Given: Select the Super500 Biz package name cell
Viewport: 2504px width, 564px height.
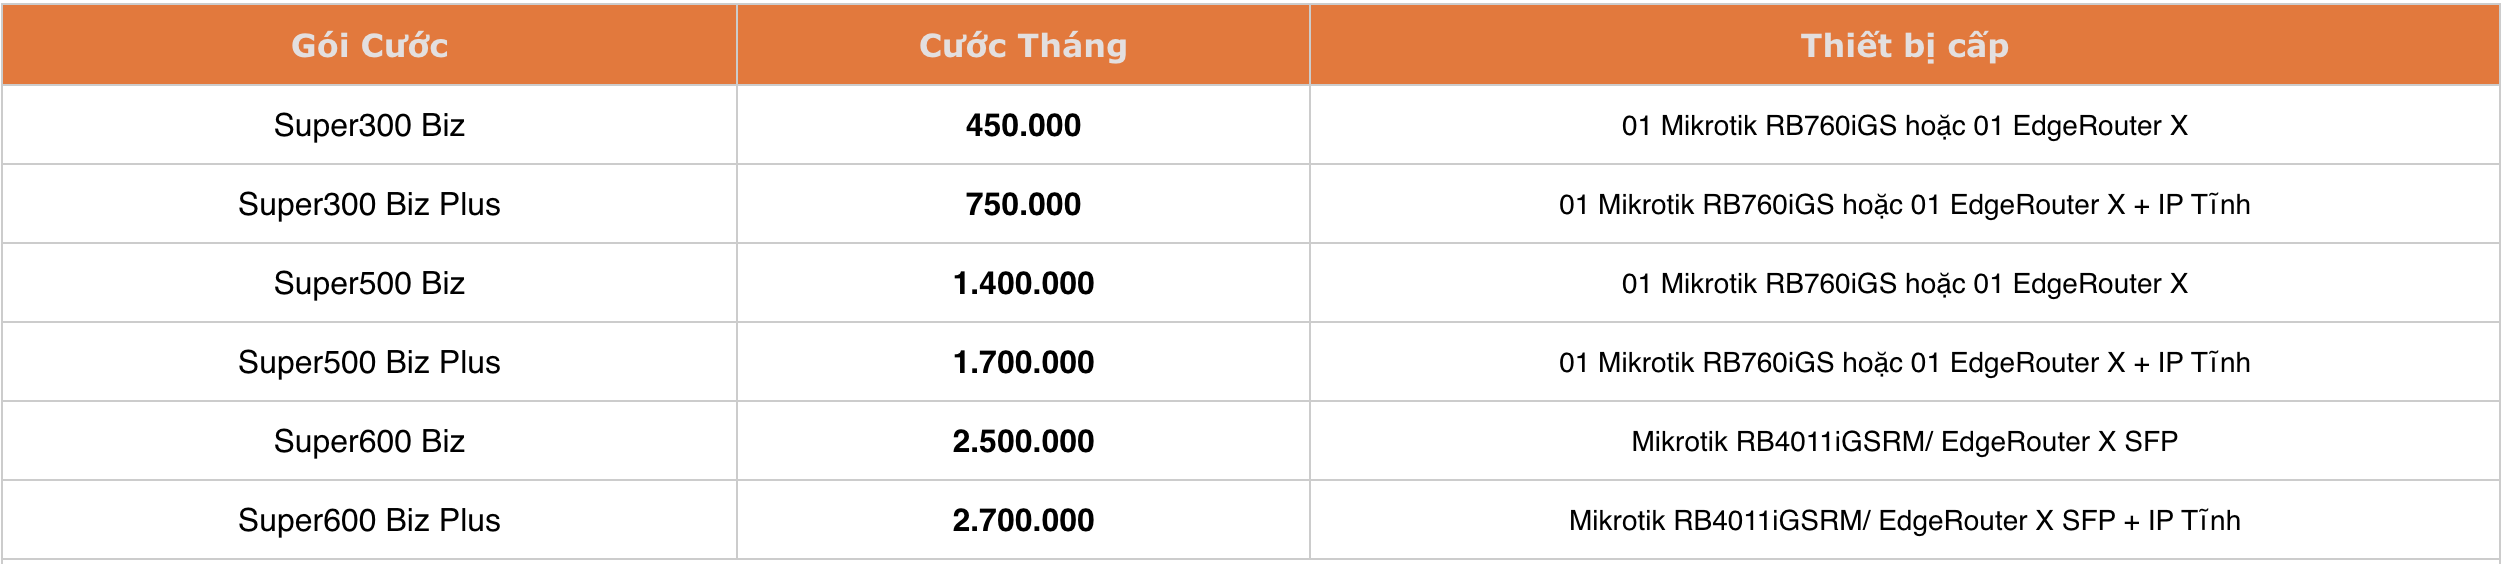Looking at the screenshot, I should tap(369, 283).
